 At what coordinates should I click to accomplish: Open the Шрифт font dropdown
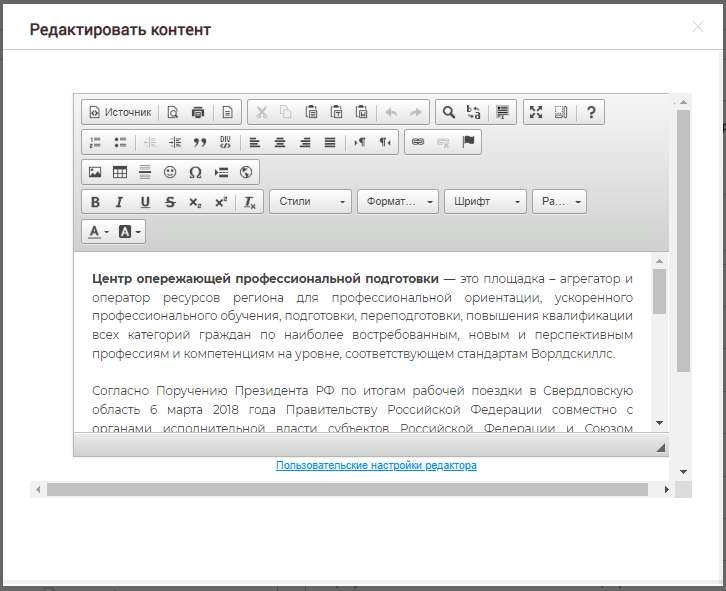485,202
